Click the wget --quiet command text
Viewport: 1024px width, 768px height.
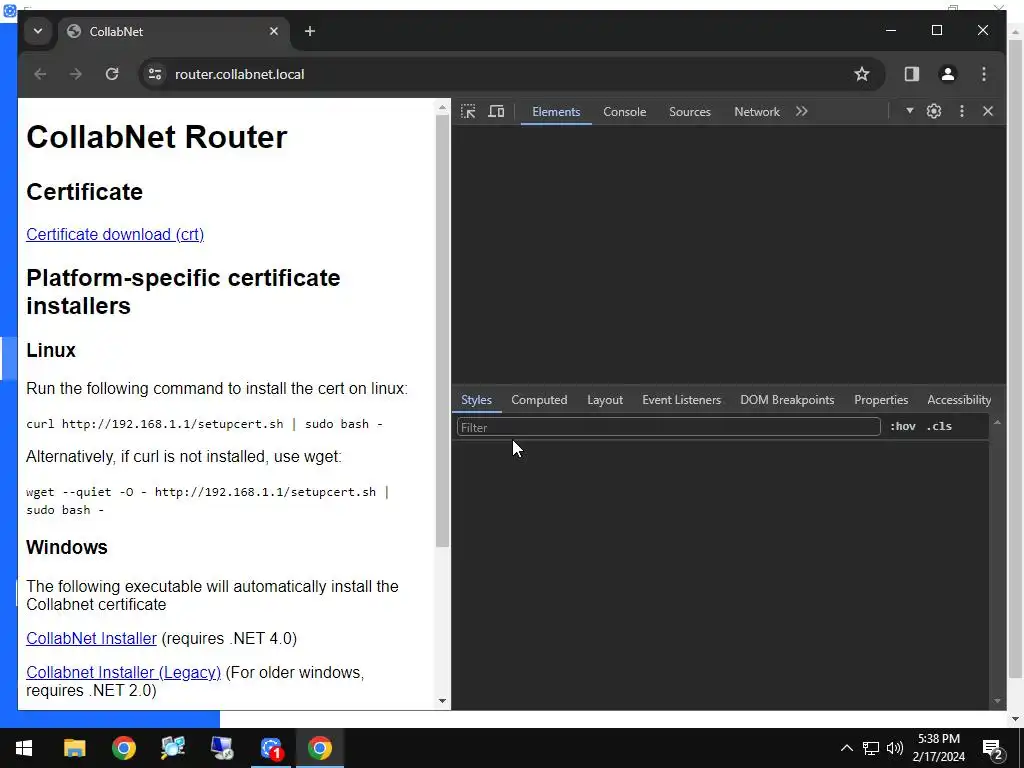[x=208, y=501]
